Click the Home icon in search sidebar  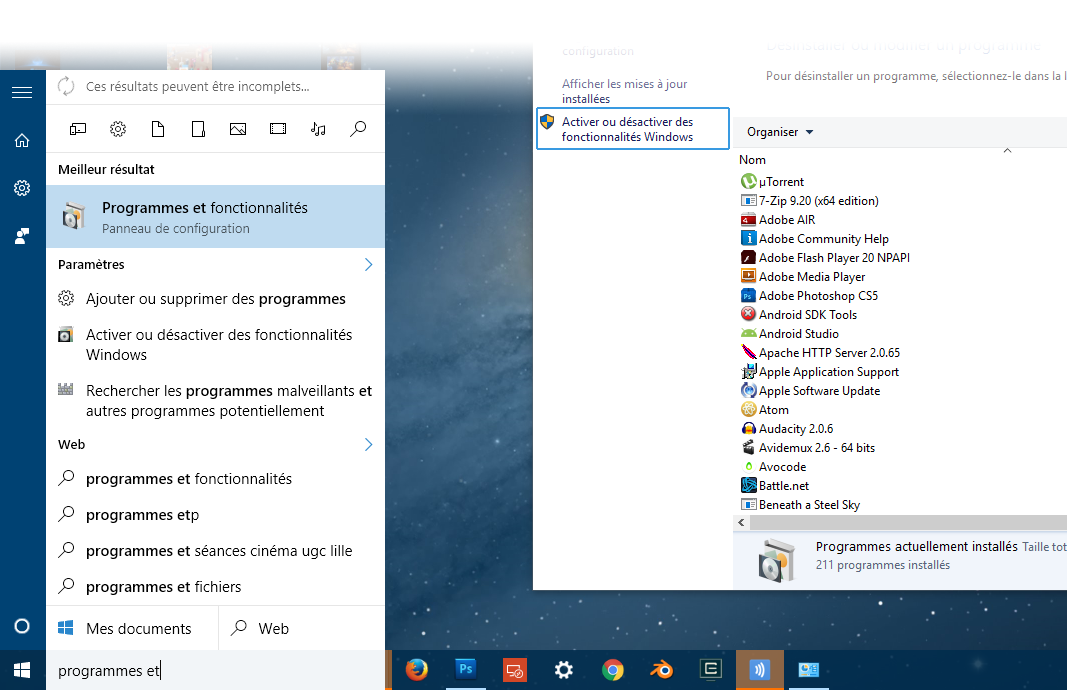click(22, 141)
